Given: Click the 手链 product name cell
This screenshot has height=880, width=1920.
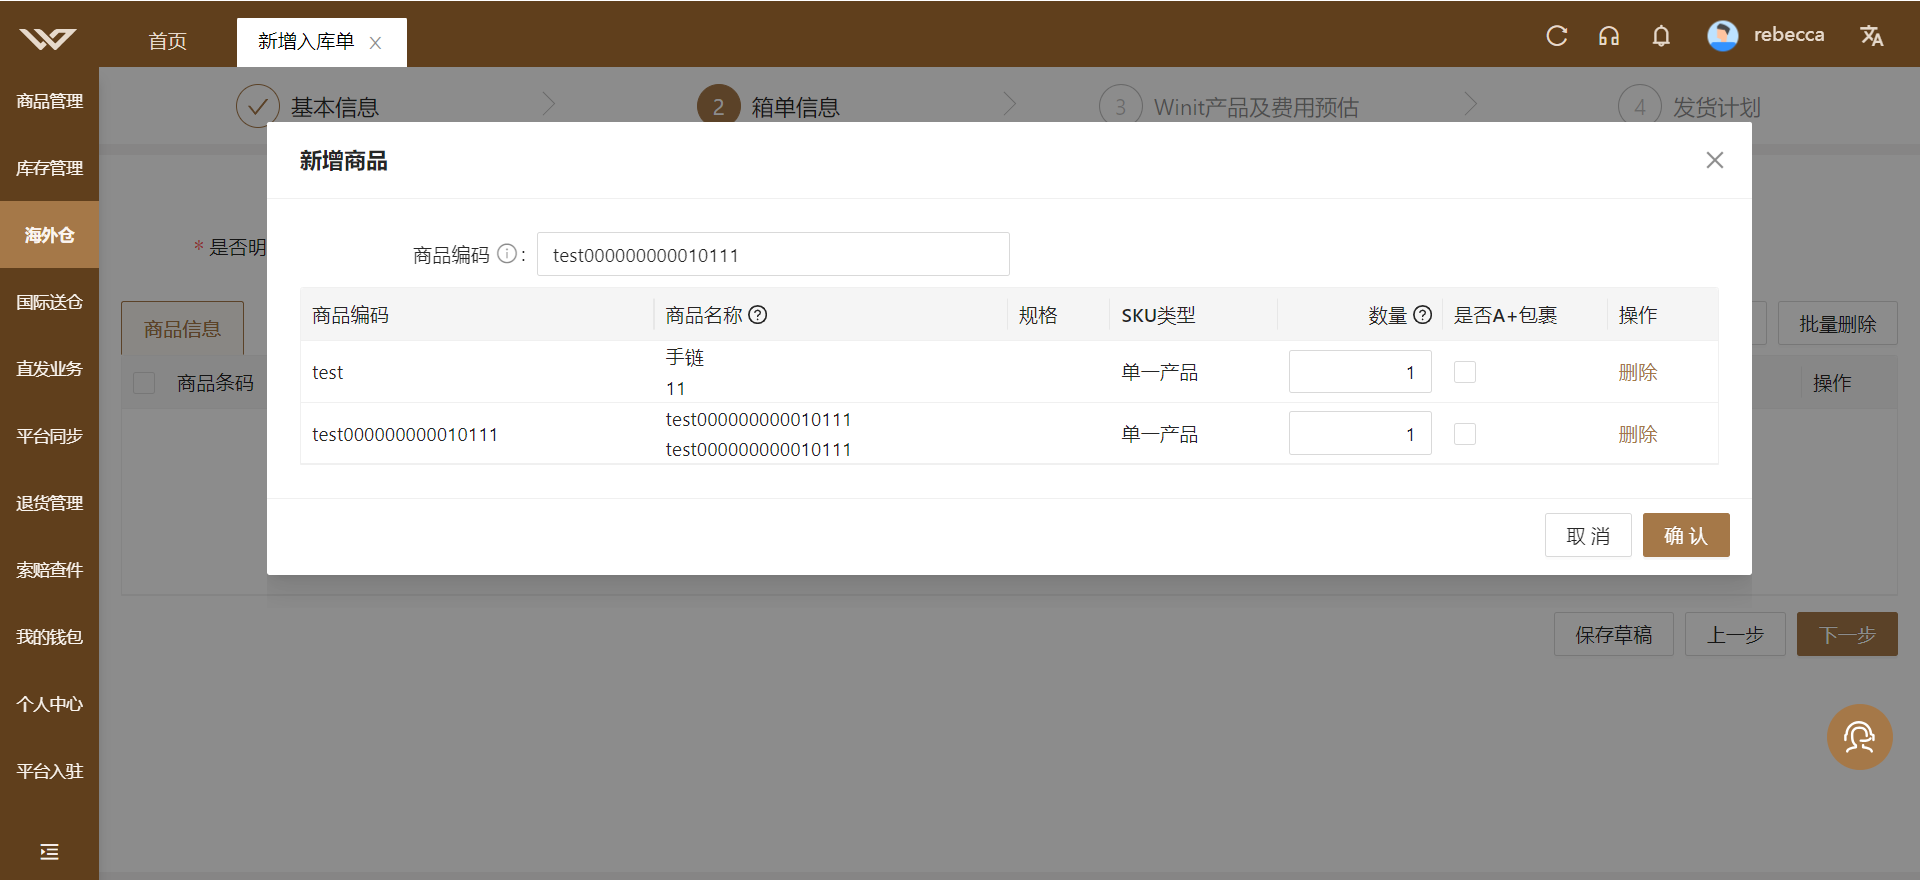Looking at the screenshot, I should 685,357.
